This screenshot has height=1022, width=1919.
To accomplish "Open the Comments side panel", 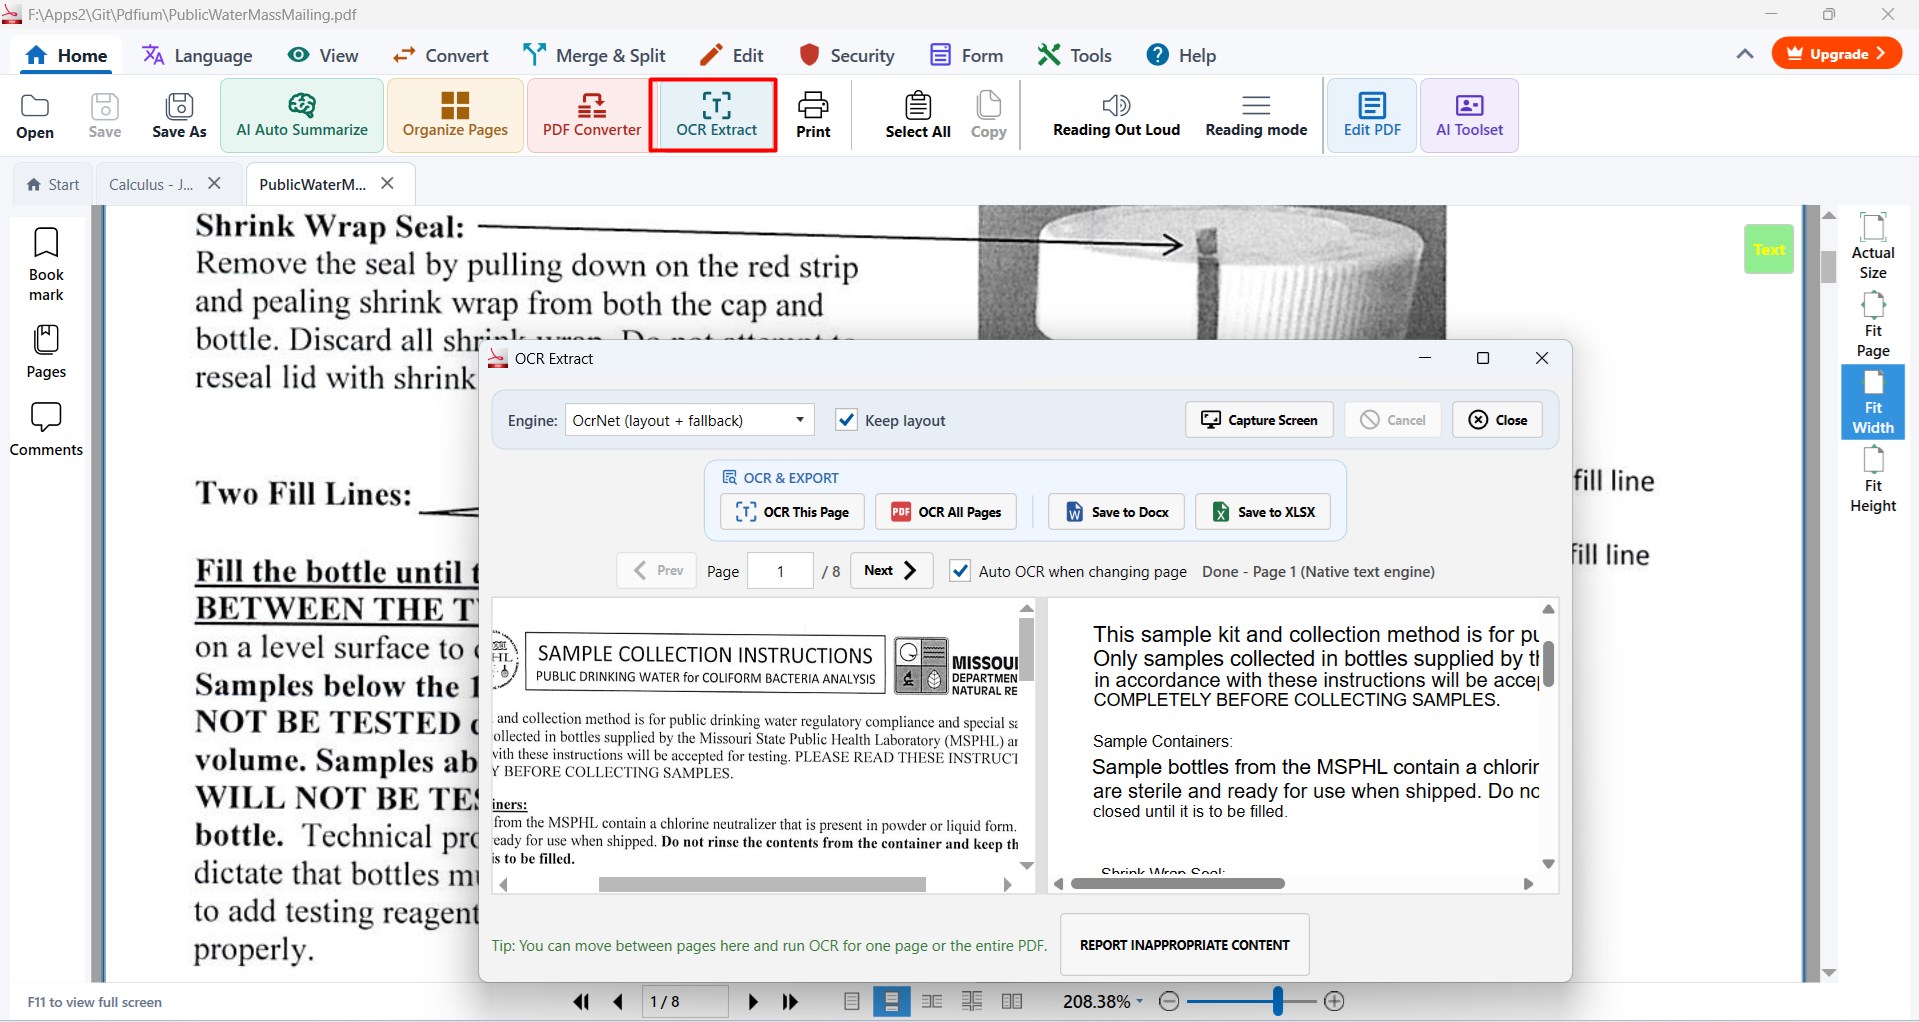I will (46, 429).
